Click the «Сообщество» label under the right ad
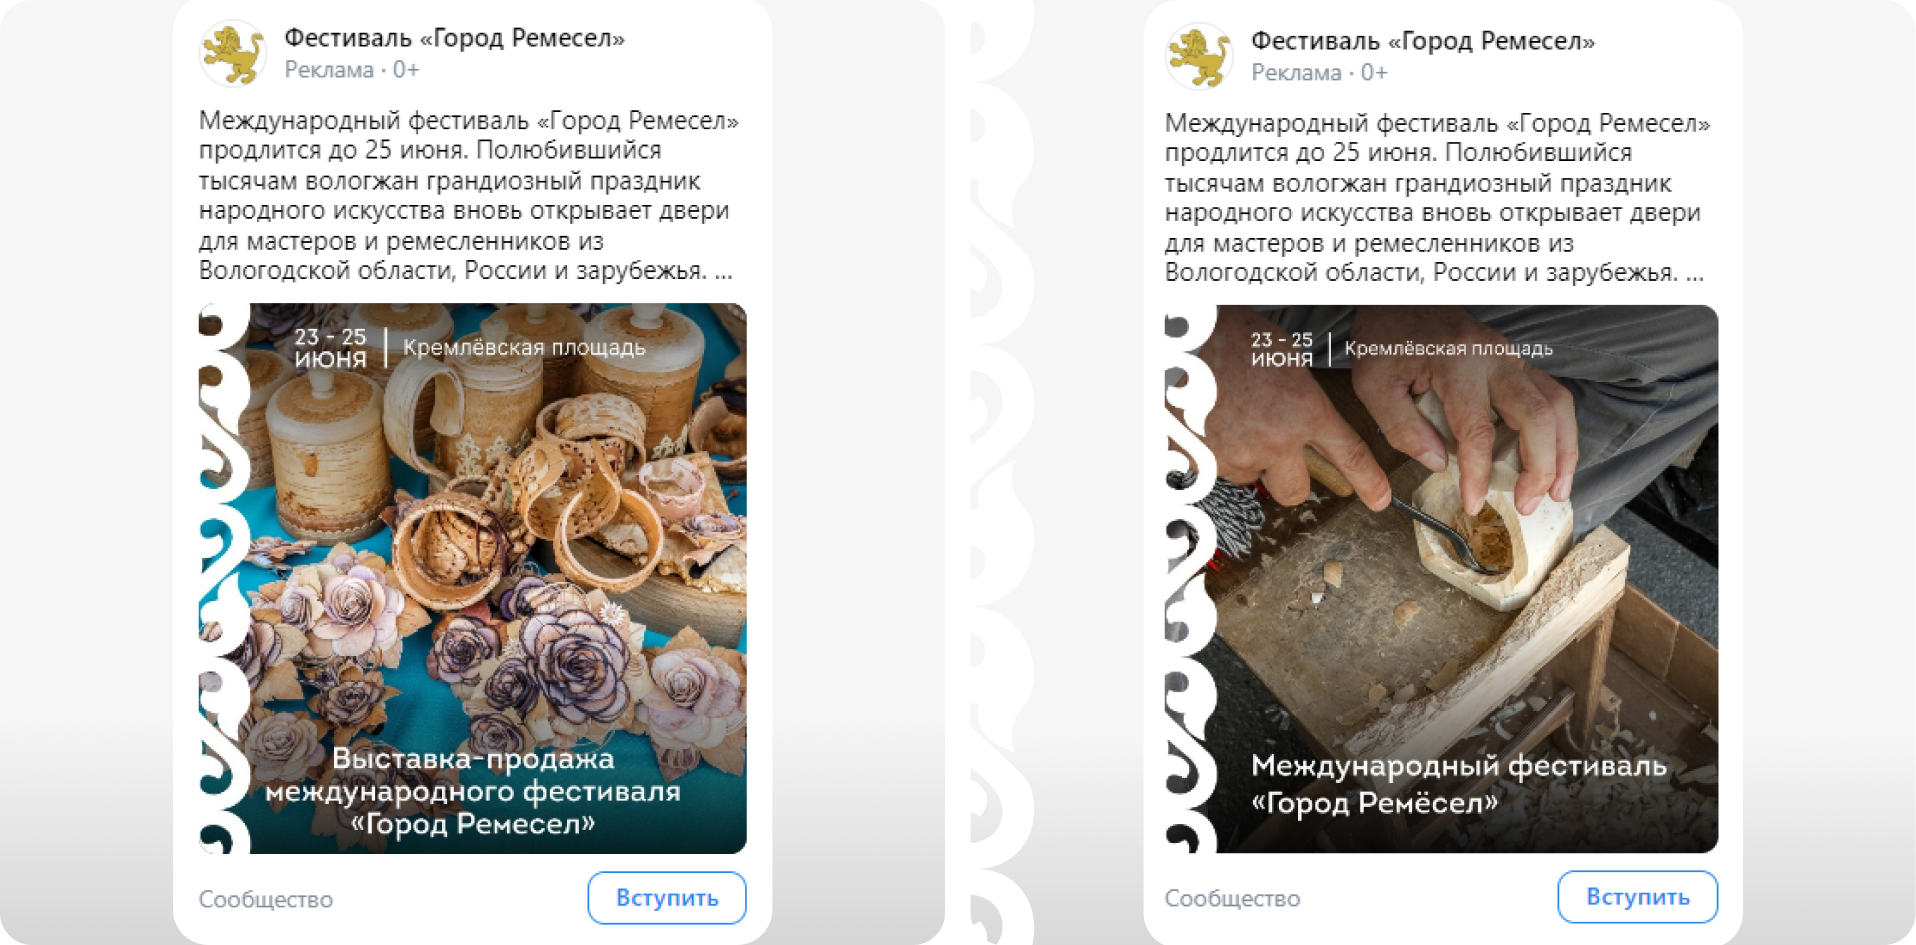This screenshot has width=1916, height=945. coord(1233,898)
